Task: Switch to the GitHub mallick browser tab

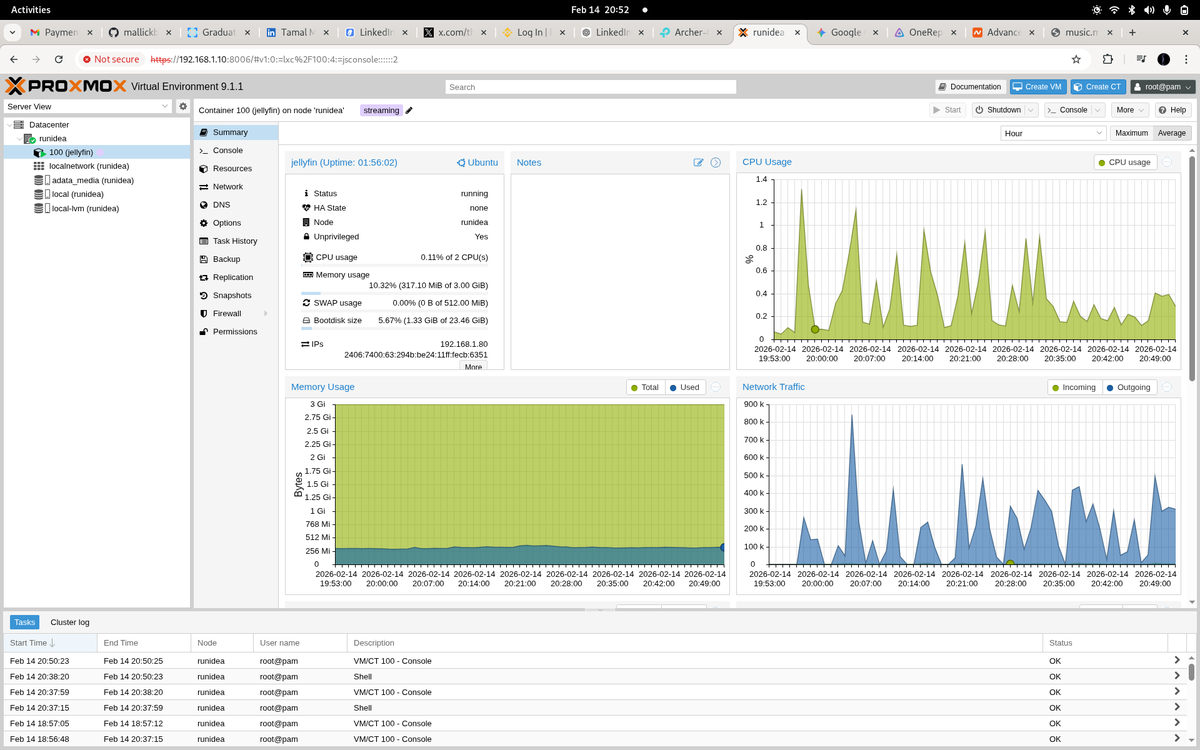Action: (x=142, y=32)
